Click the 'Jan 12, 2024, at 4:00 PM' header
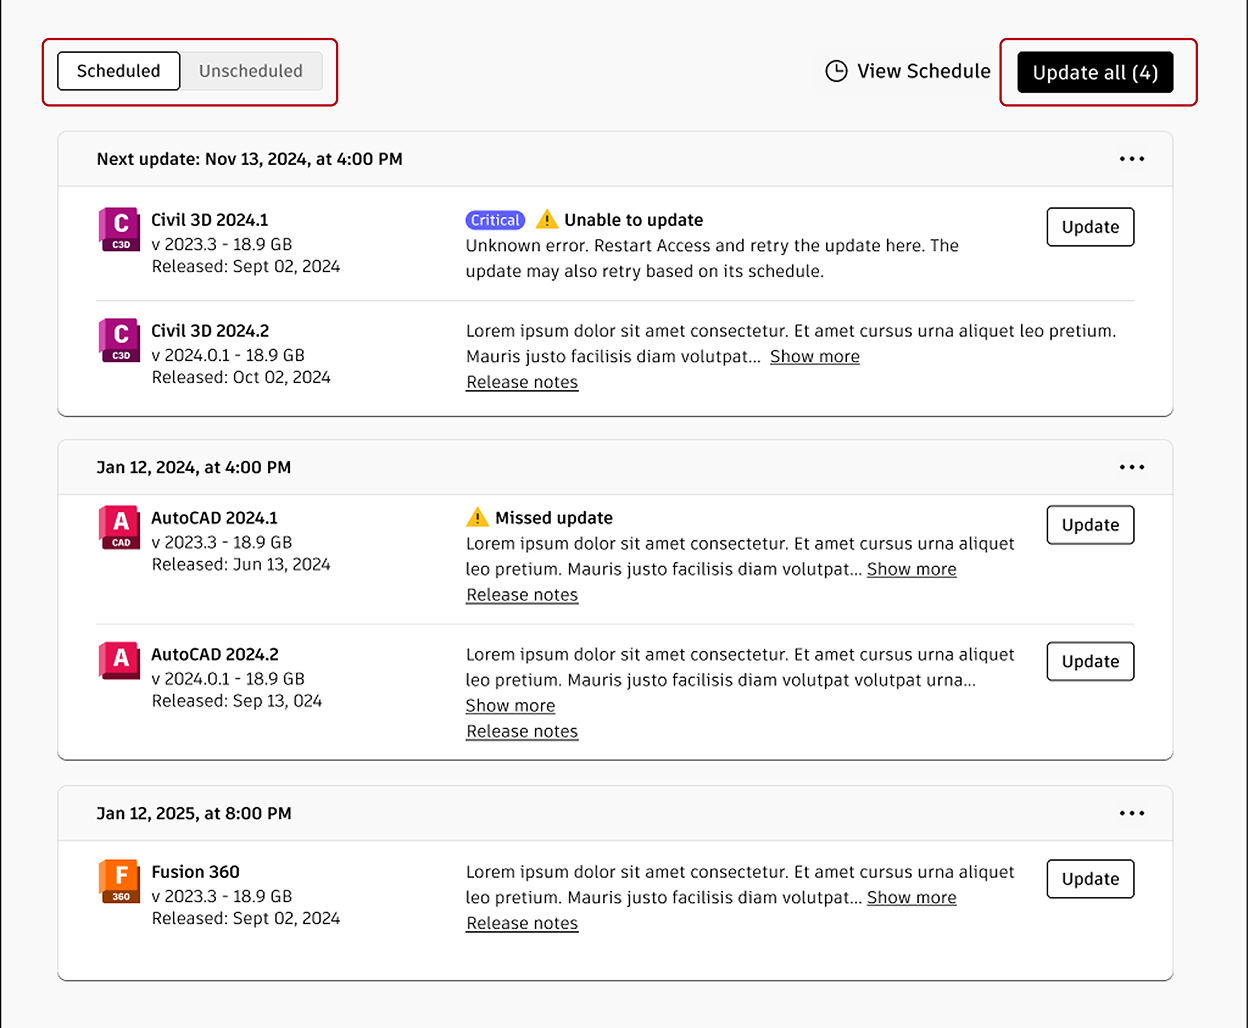Image resolution: width=1248 pixels, height=1028 pixels. coord(194,467)
